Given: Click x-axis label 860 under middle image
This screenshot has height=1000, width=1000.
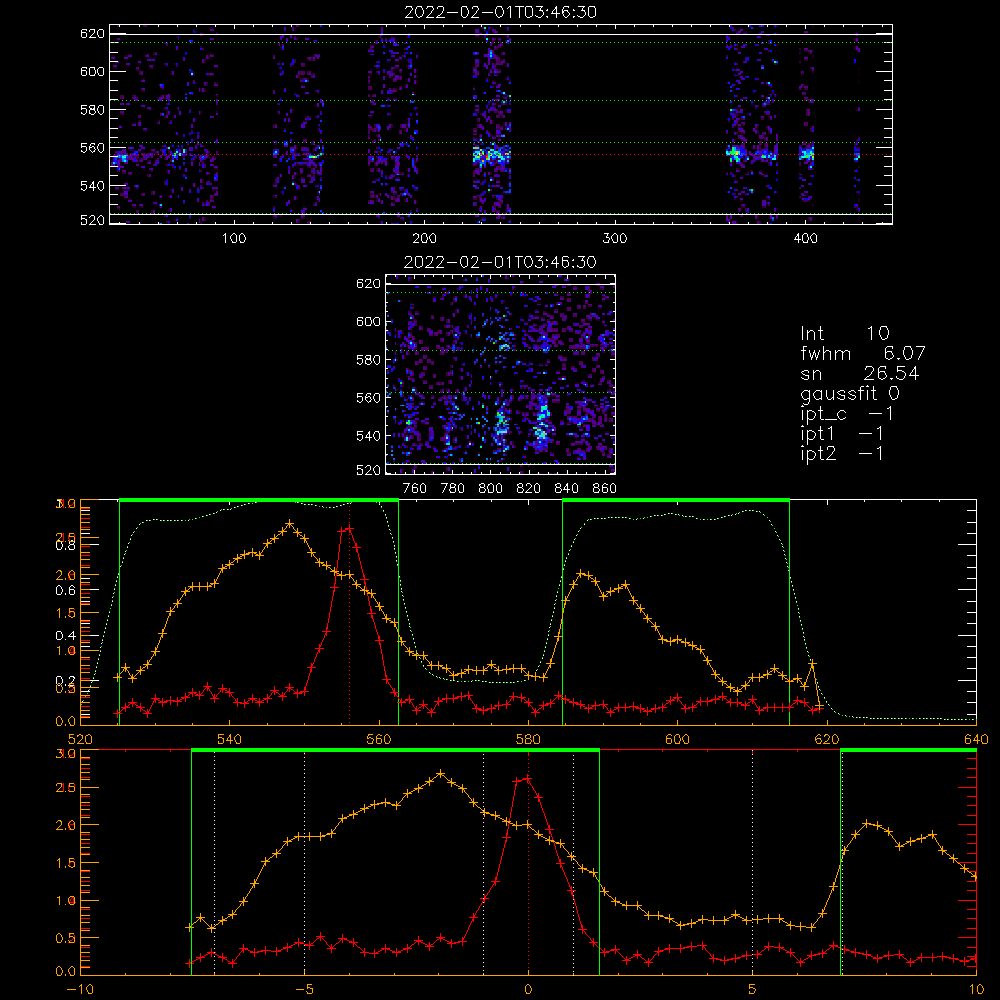Looking at the screenshot, I should pos(605,489).
